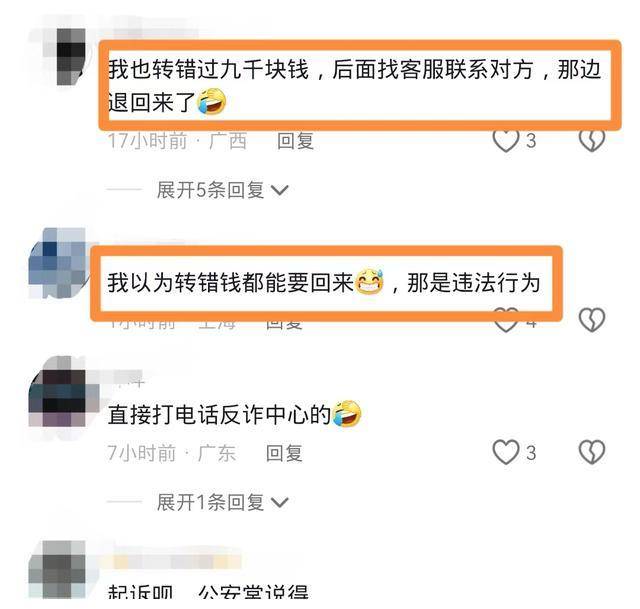
Task: Click chevron next to 展开1条回复
Action: (280, 502)
